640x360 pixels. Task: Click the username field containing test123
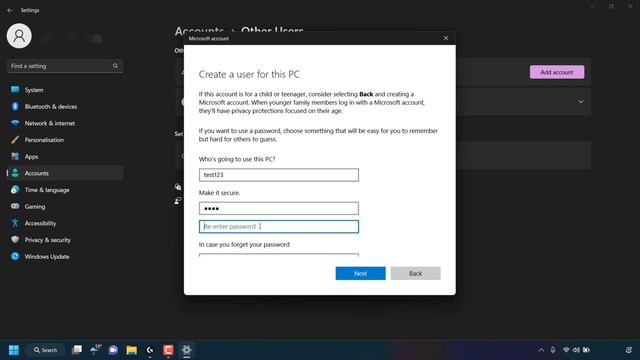click(279, 175)
